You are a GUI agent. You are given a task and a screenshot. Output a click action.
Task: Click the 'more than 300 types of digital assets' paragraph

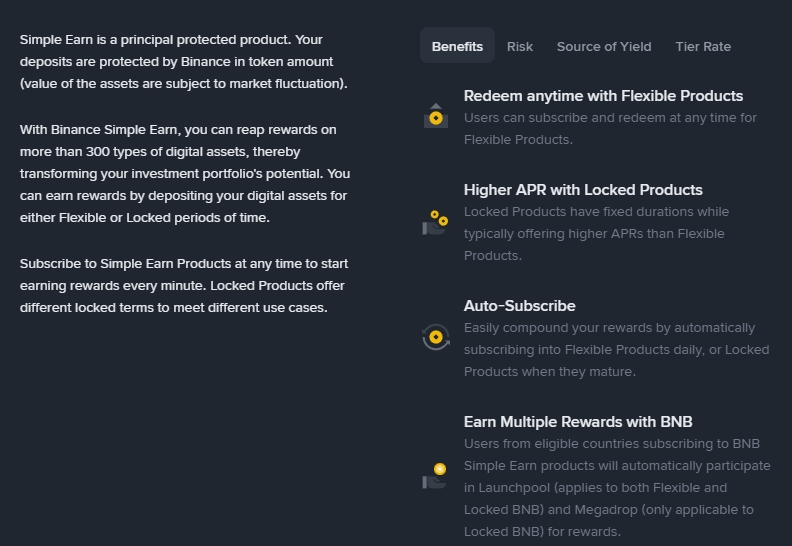[185, 174]
